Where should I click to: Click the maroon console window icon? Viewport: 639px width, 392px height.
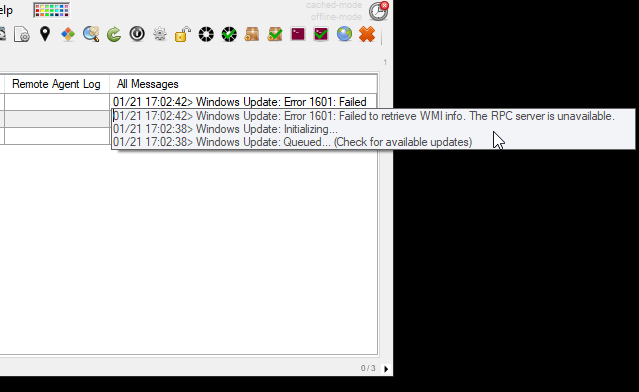[298, 34]
